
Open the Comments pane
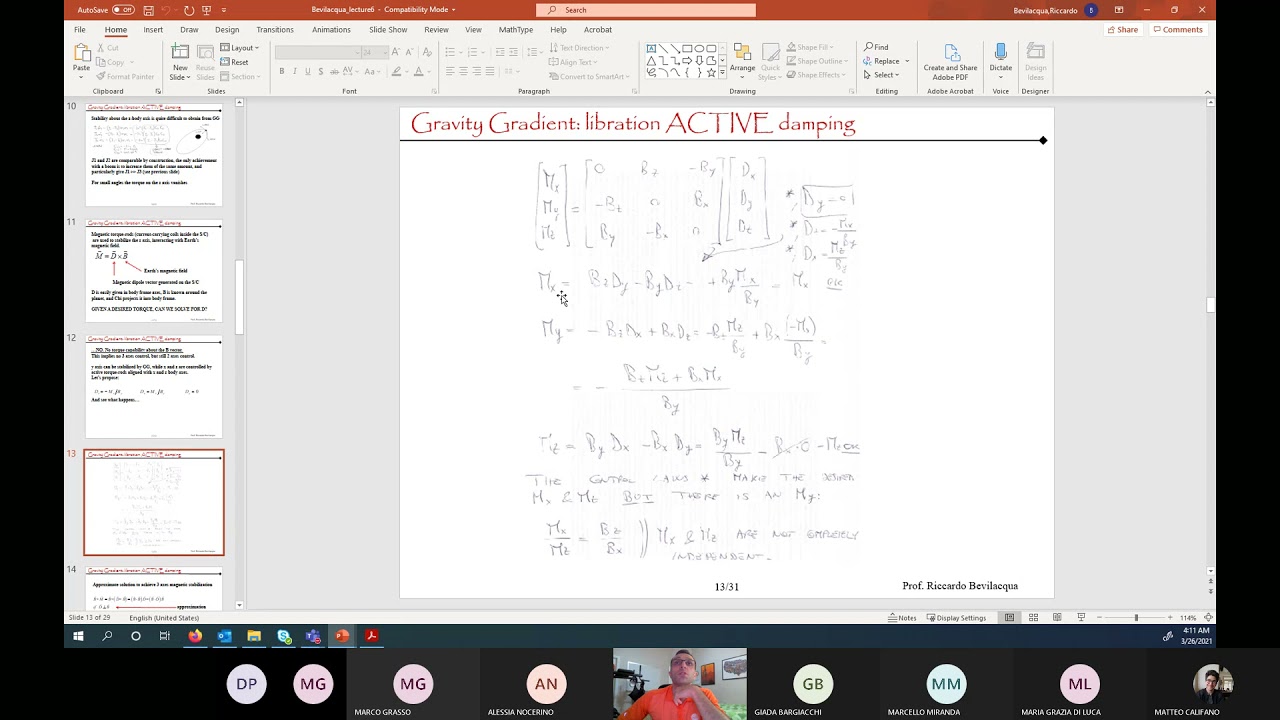click(1177, 30)
